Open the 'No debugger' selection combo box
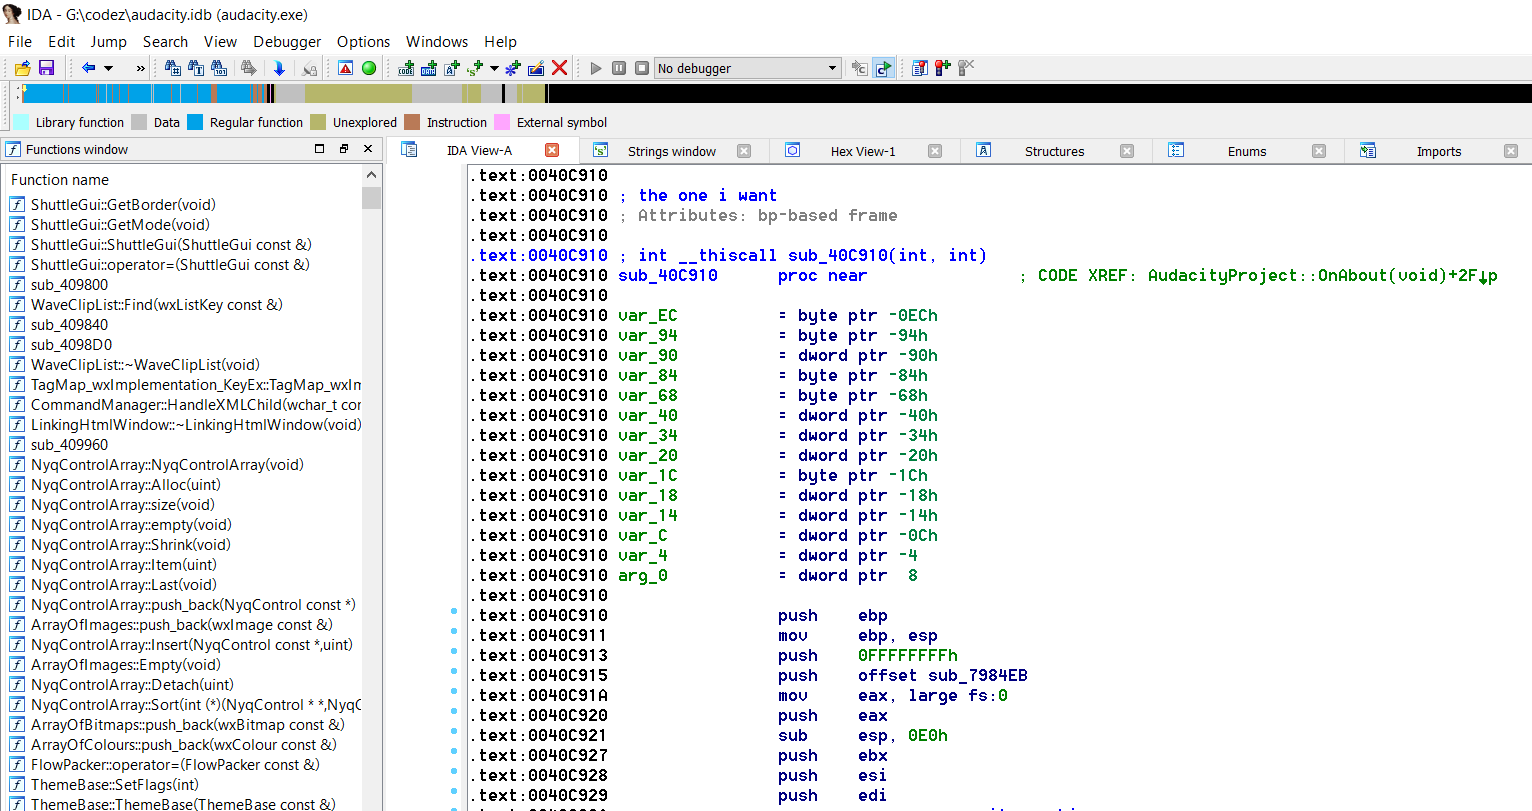Image resolution: width=1532 pixels, height=811 pixels. pyautogui.click(x=748, y=68)
